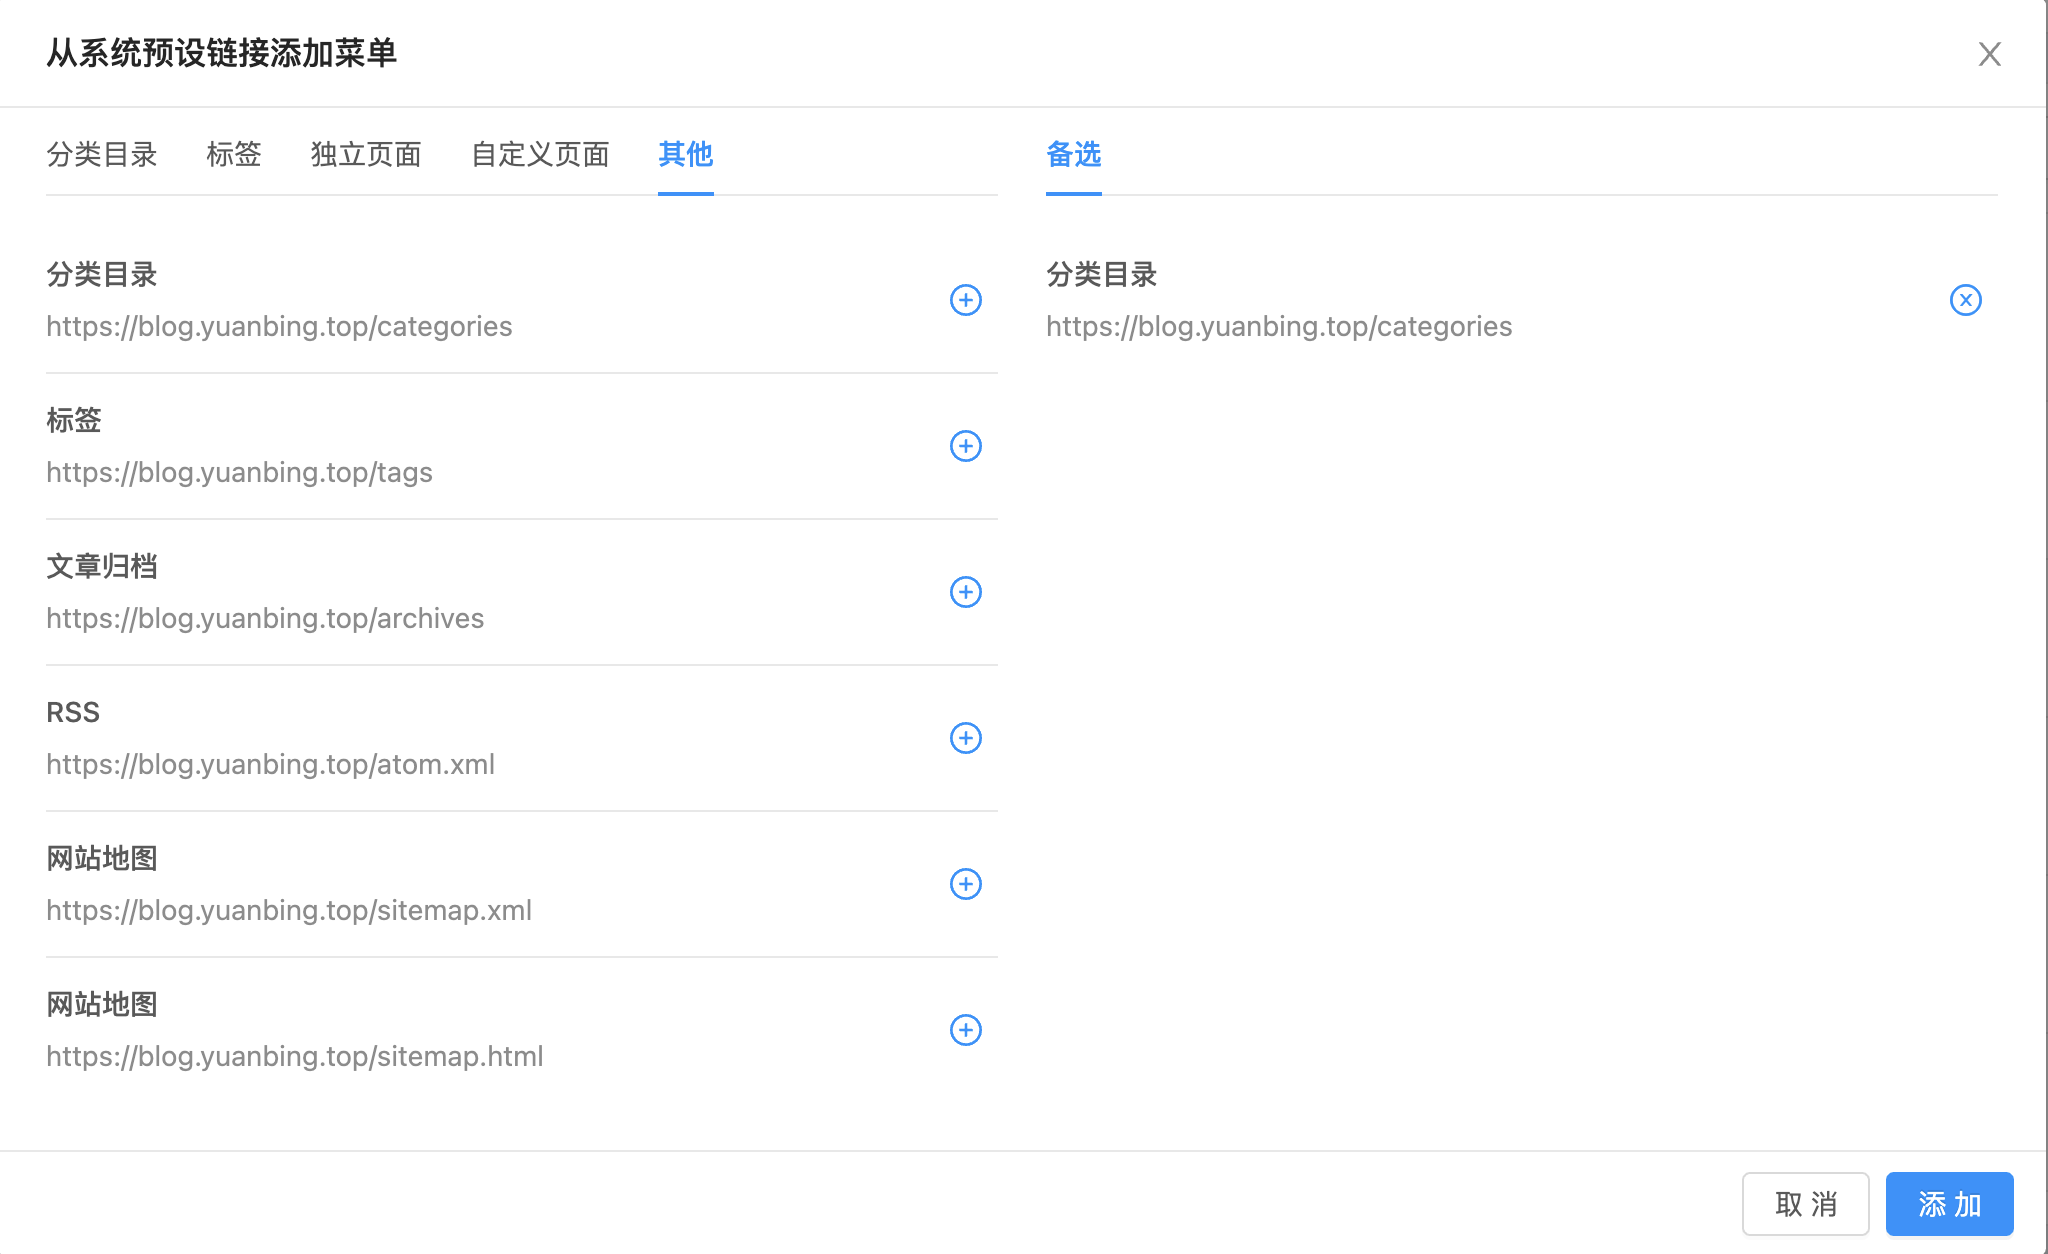Screen dimensions: 2048x1254
Task: Close the dialog with the X icon
Action: (1990, 55)
